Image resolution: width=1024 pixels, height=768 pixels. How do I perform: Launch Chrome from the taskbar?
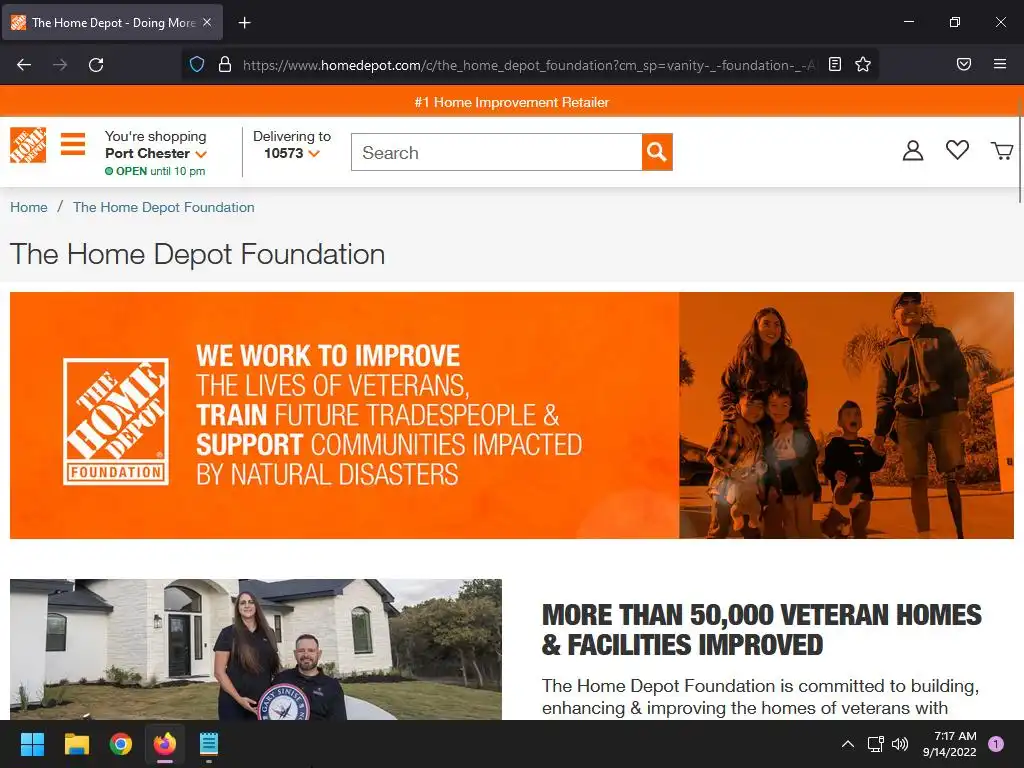121,744
